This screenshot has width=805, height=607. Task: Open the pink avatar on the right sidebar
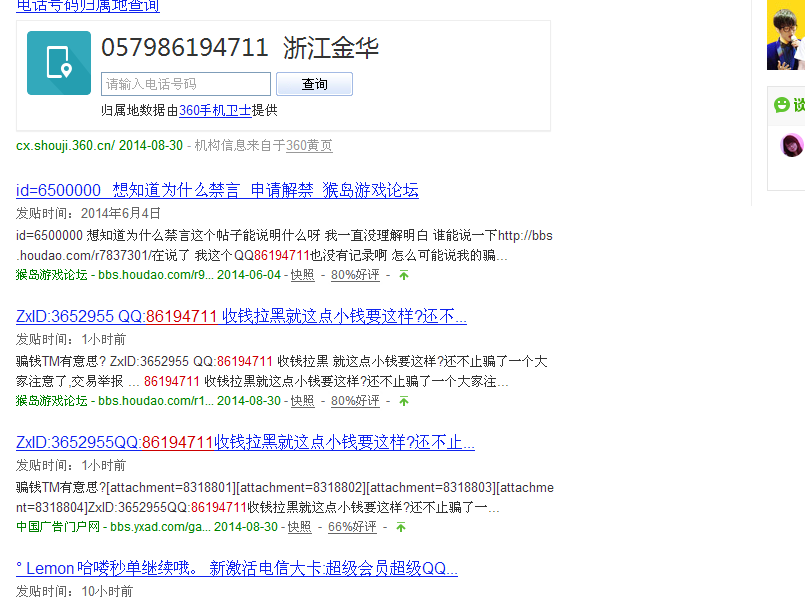click(x=792, y=145)
